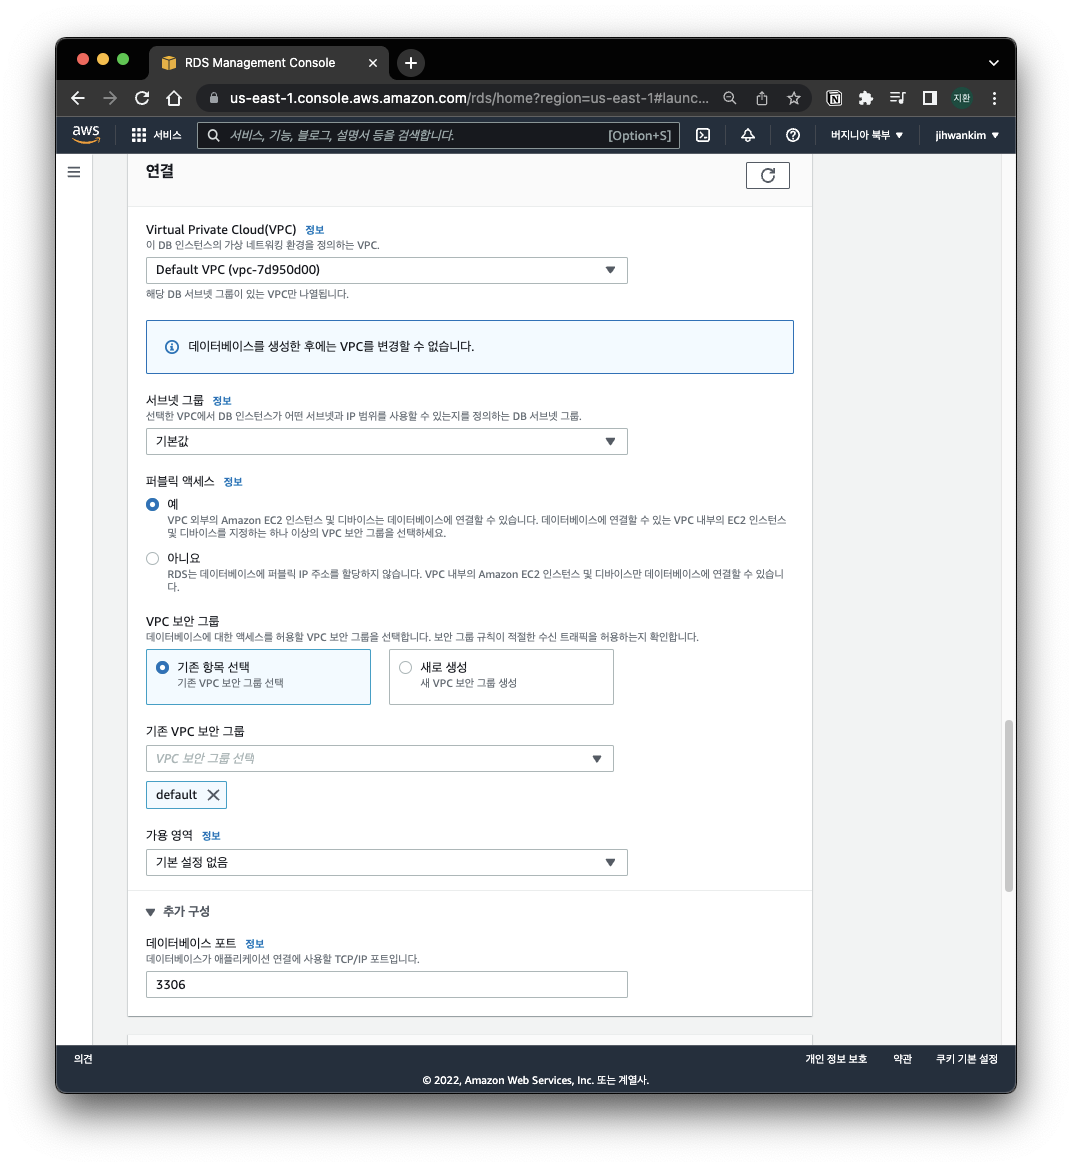The width and height of the screenshot is (1072, 1167).
Task: Open the VPC 보안 그룹 선택 dropdown
Action: pyautogui.click(x=380, y=758)
